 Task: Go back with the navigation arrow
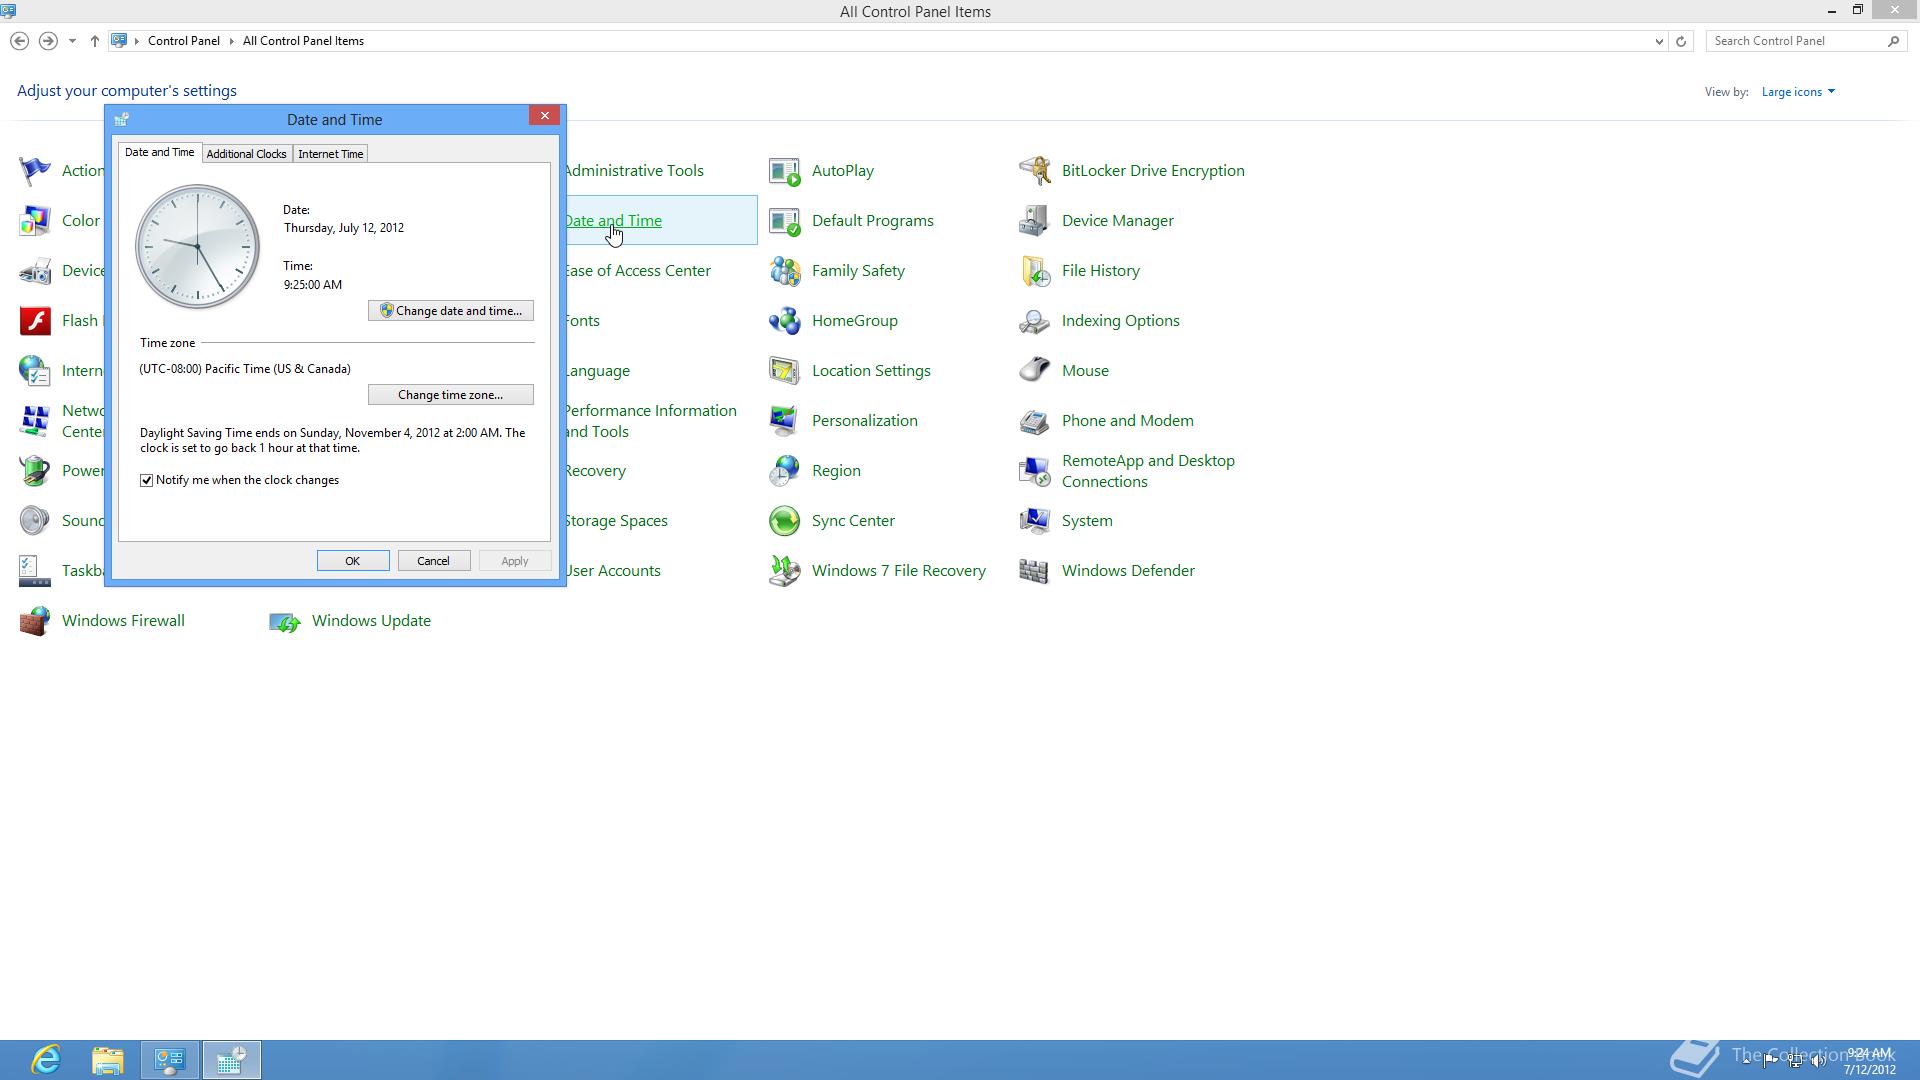(x=19, y=41)
